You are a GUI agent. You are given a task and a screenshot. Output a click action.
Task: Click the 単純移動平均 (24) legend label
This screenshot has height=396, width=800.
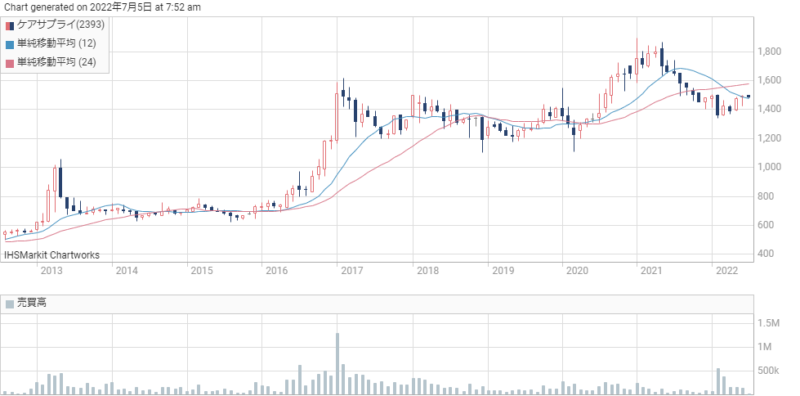pyautogui.click(x=56, y=62)
